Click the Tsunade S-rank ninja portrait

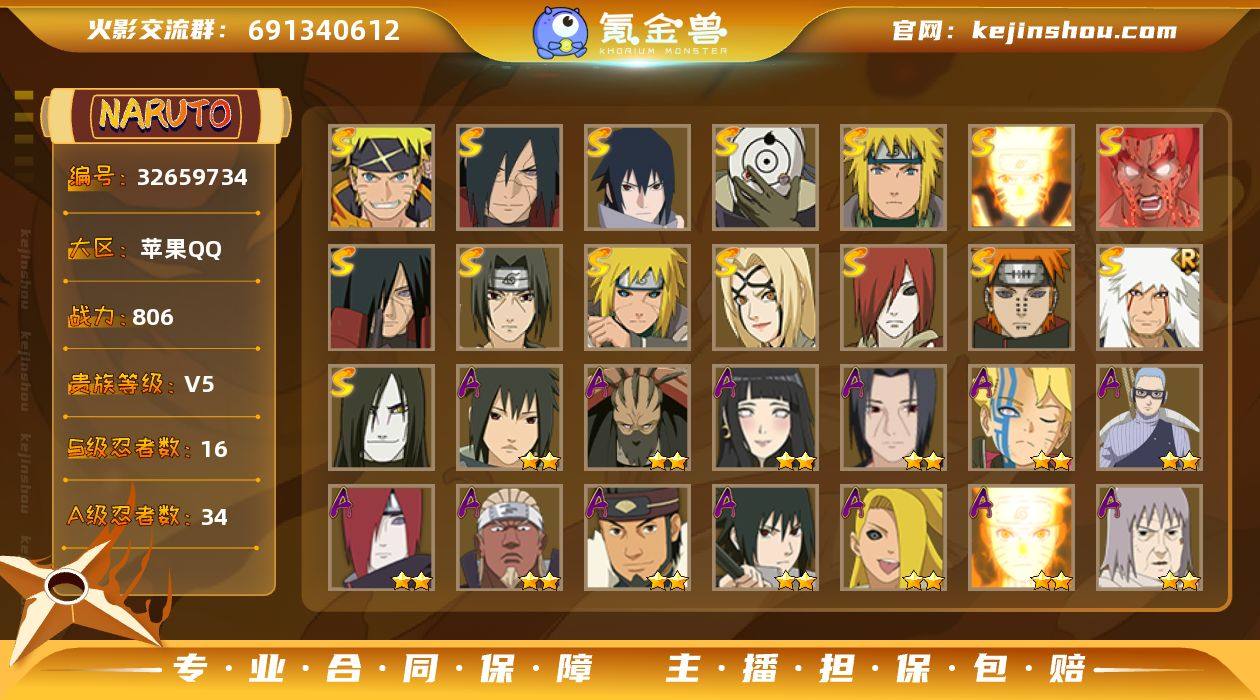765,297
